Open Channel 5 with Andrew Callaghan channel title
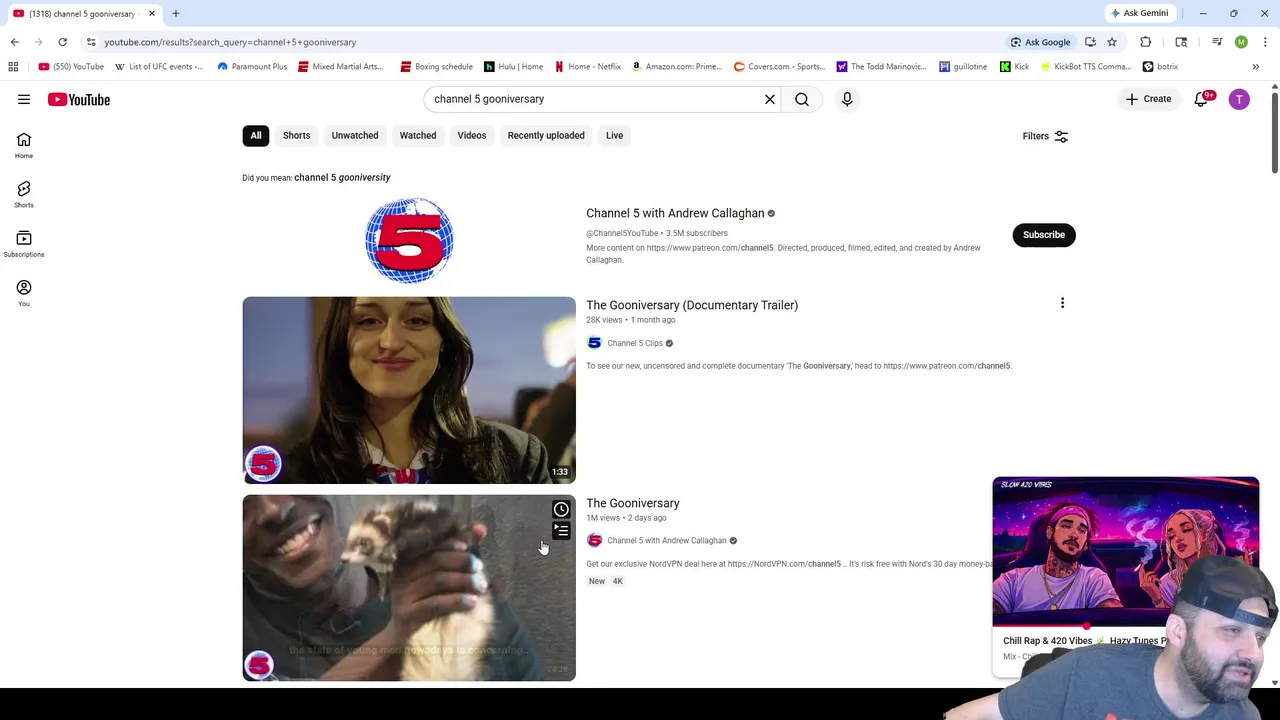 [675, 213]
